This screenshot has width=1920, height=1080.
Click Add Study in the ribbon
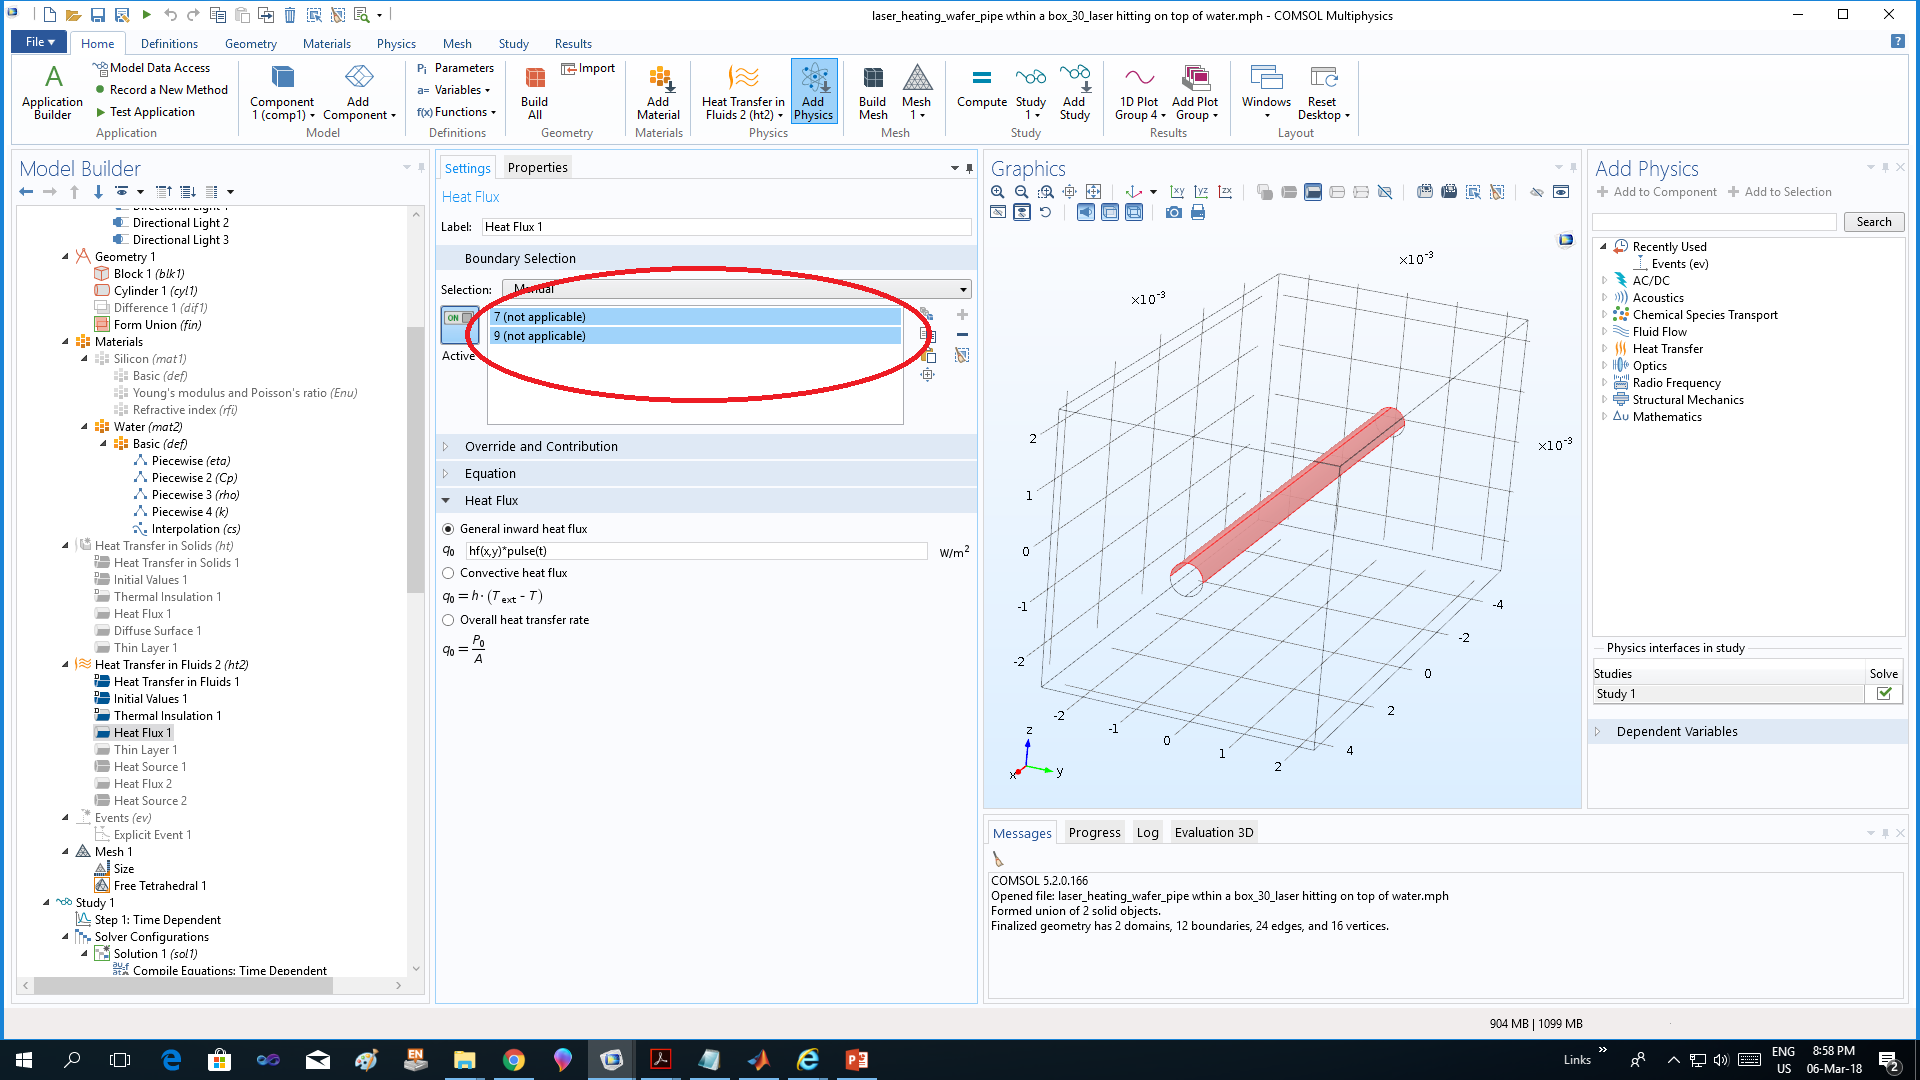[1074, 92]
